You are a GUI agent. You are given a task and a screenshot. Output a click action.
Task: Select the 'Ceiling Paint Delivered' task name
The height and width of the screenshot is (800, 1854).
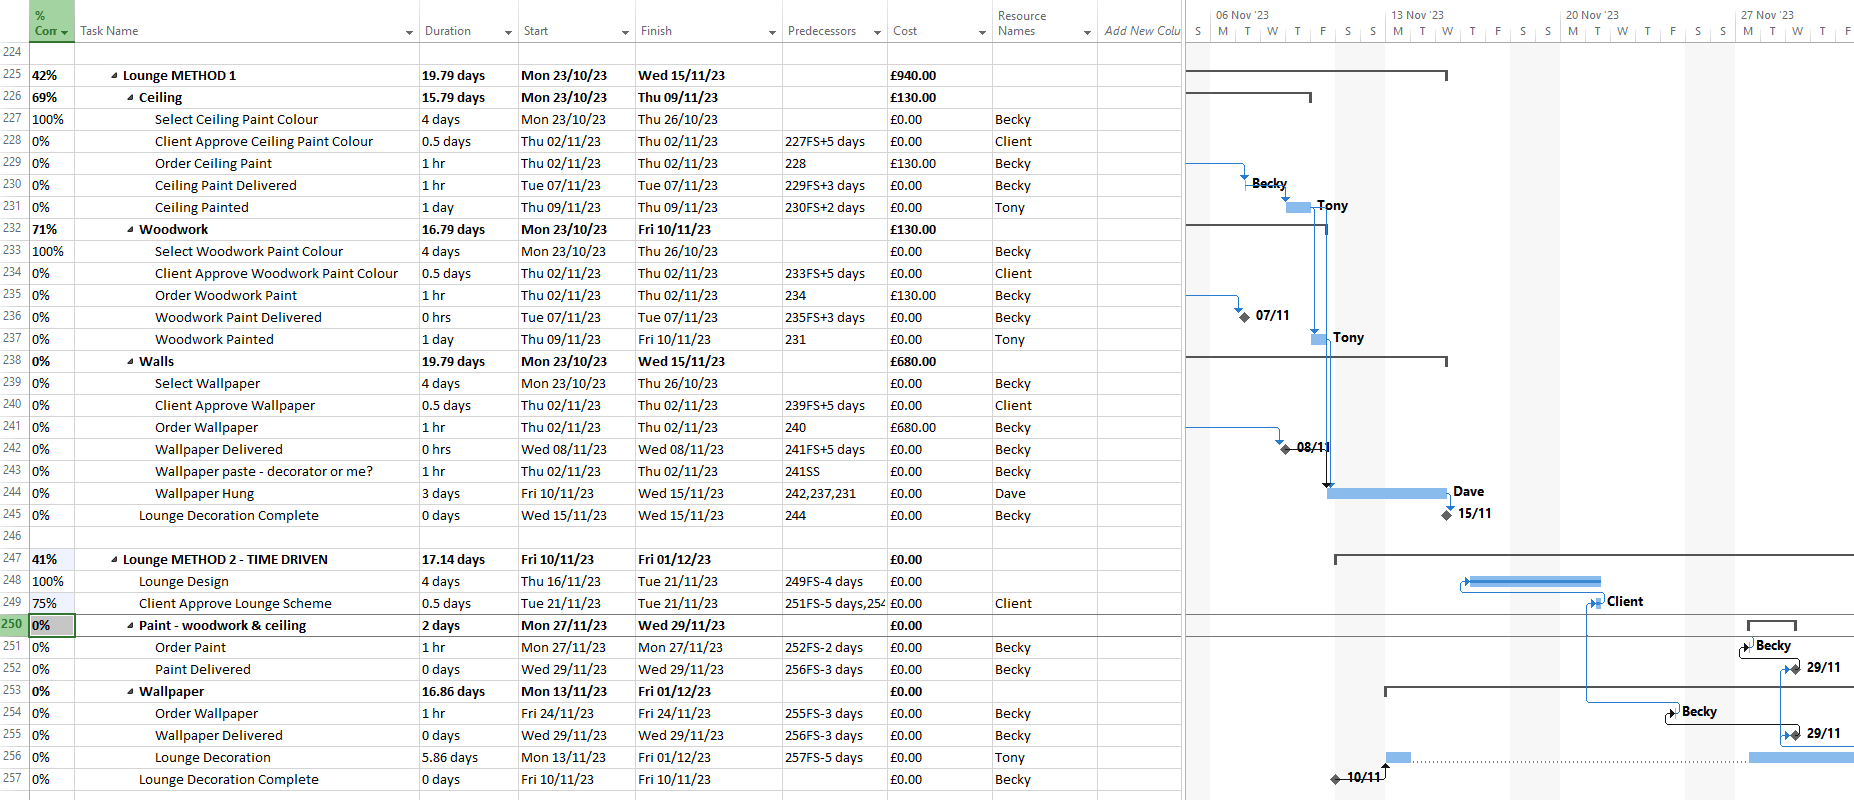pos(226,186)
